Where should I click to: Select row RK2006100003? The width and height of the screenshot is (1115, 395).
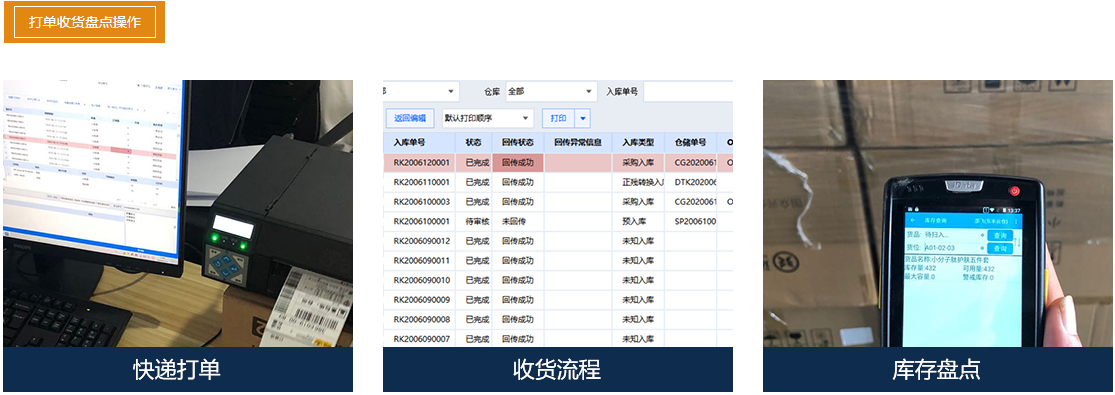click(558, 201)
